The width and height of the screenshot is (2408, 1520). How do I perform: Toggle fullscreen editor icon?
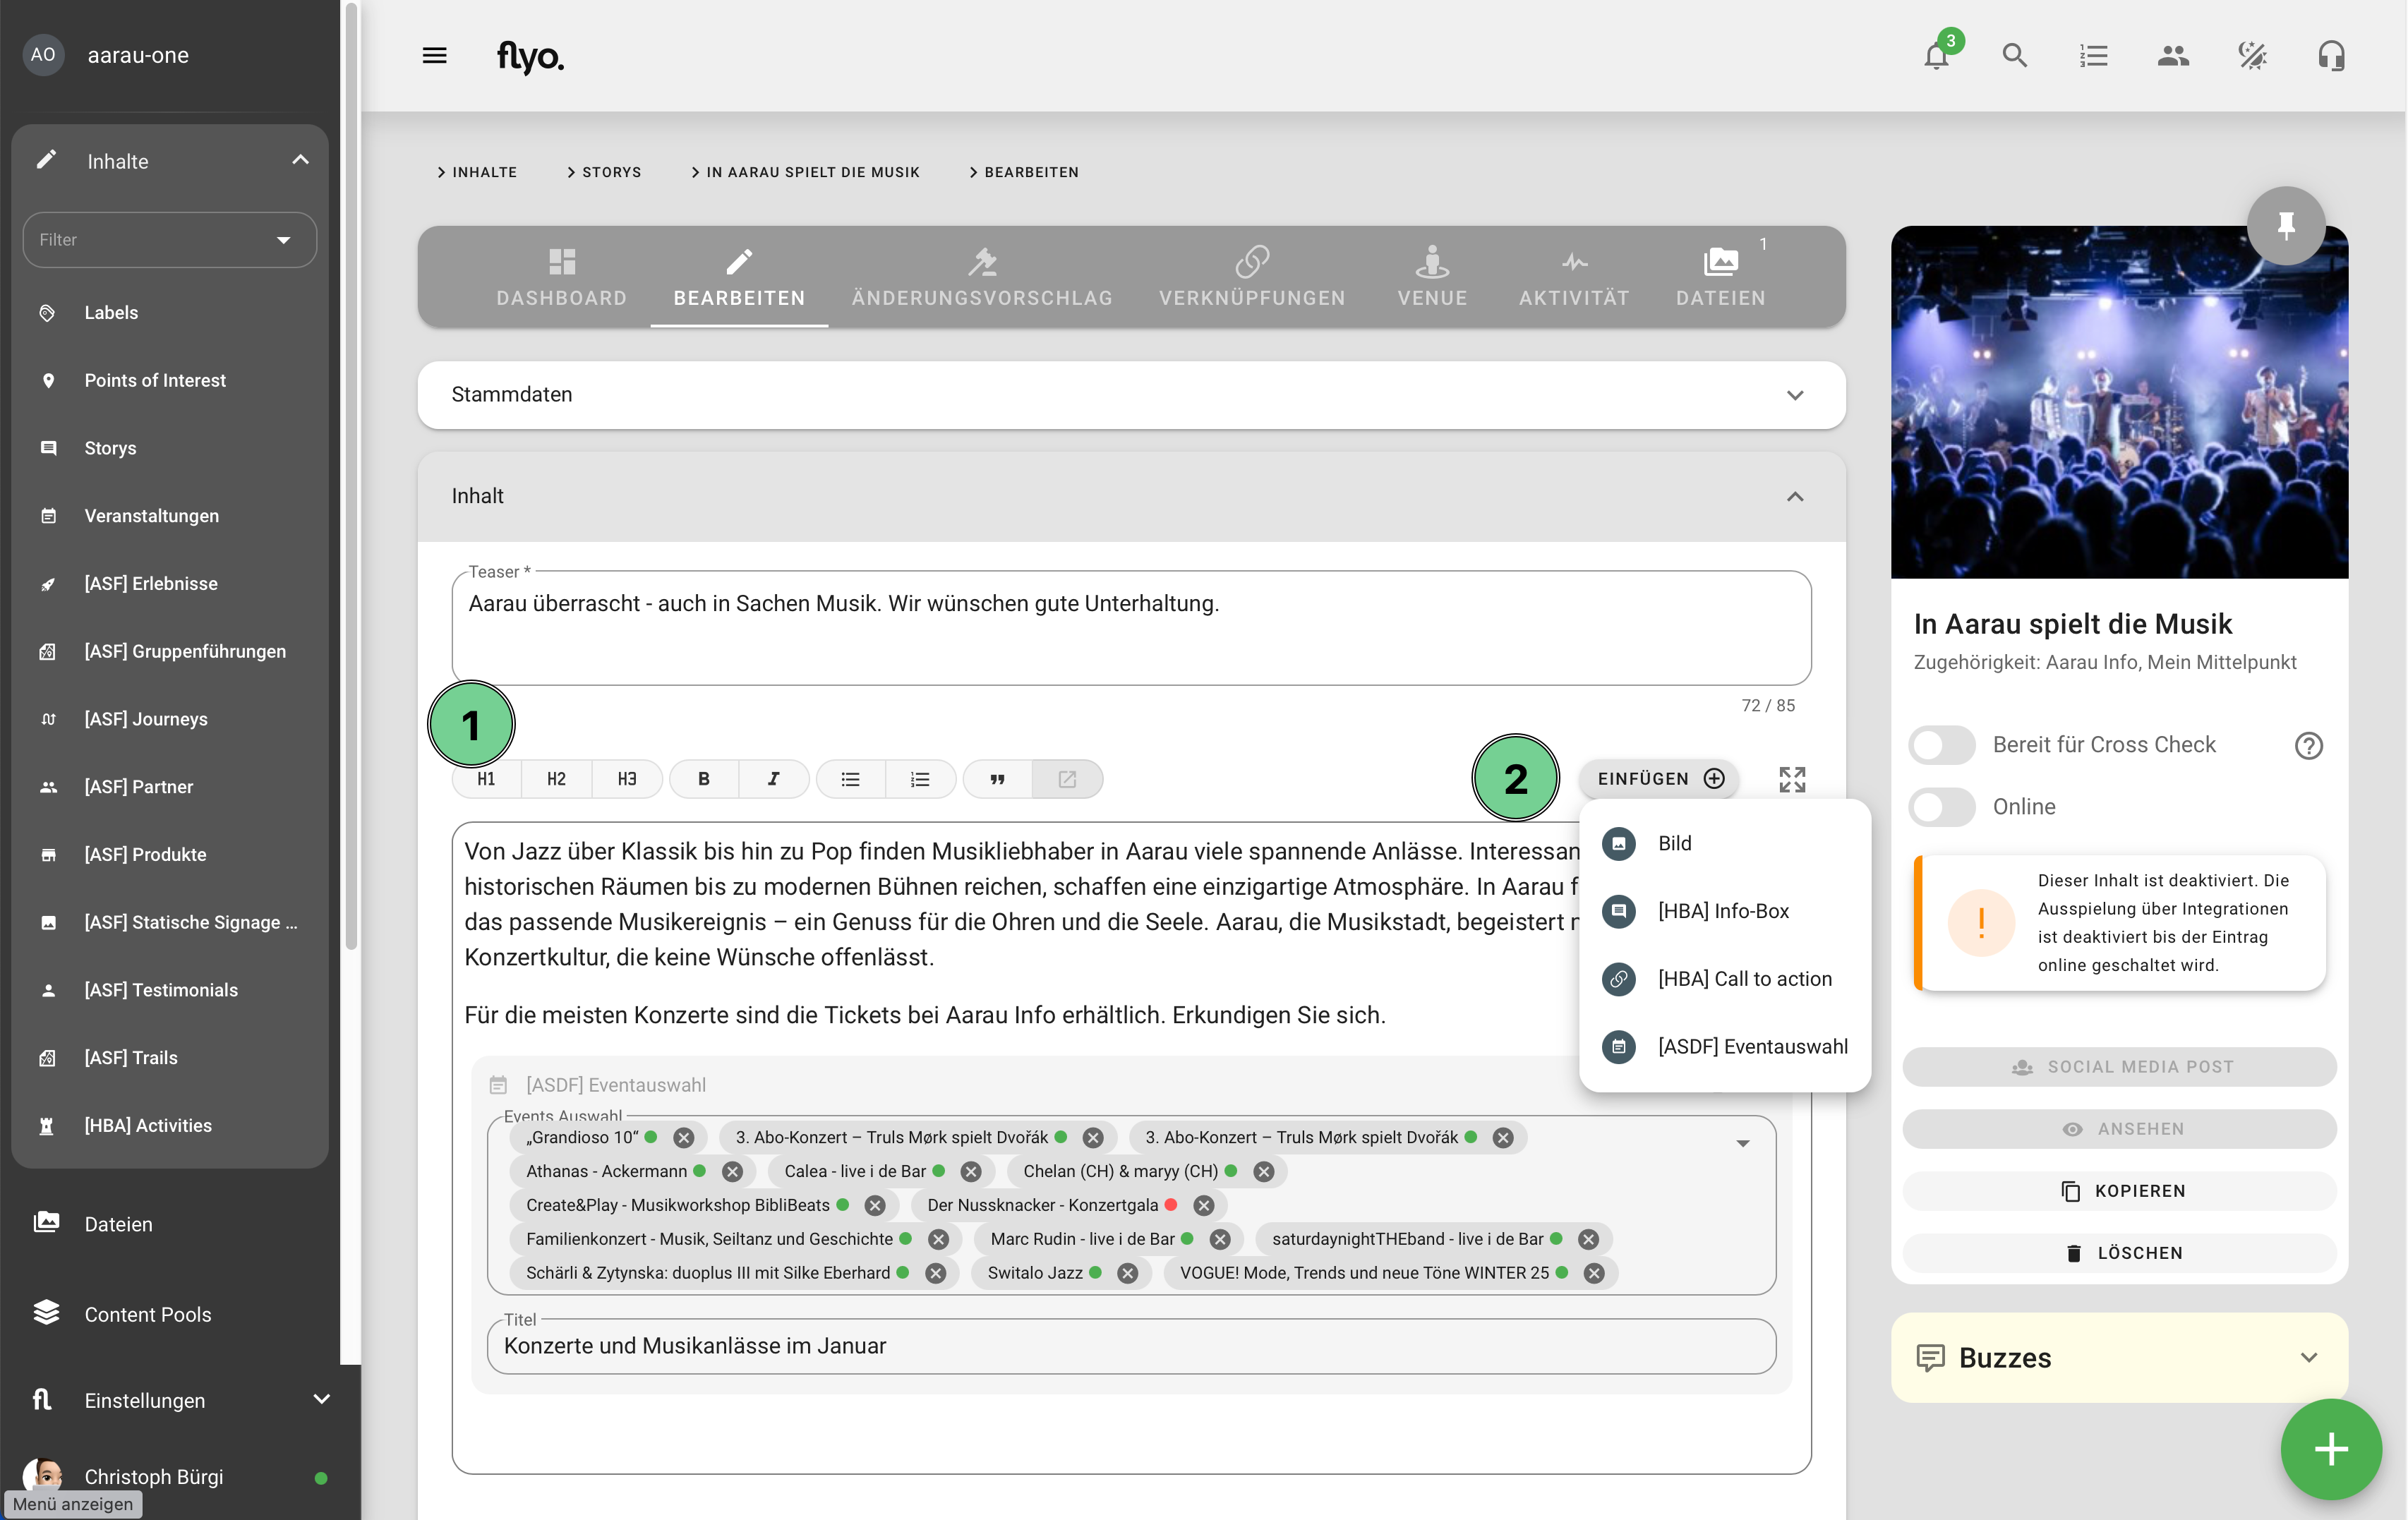pos(1792,779)
